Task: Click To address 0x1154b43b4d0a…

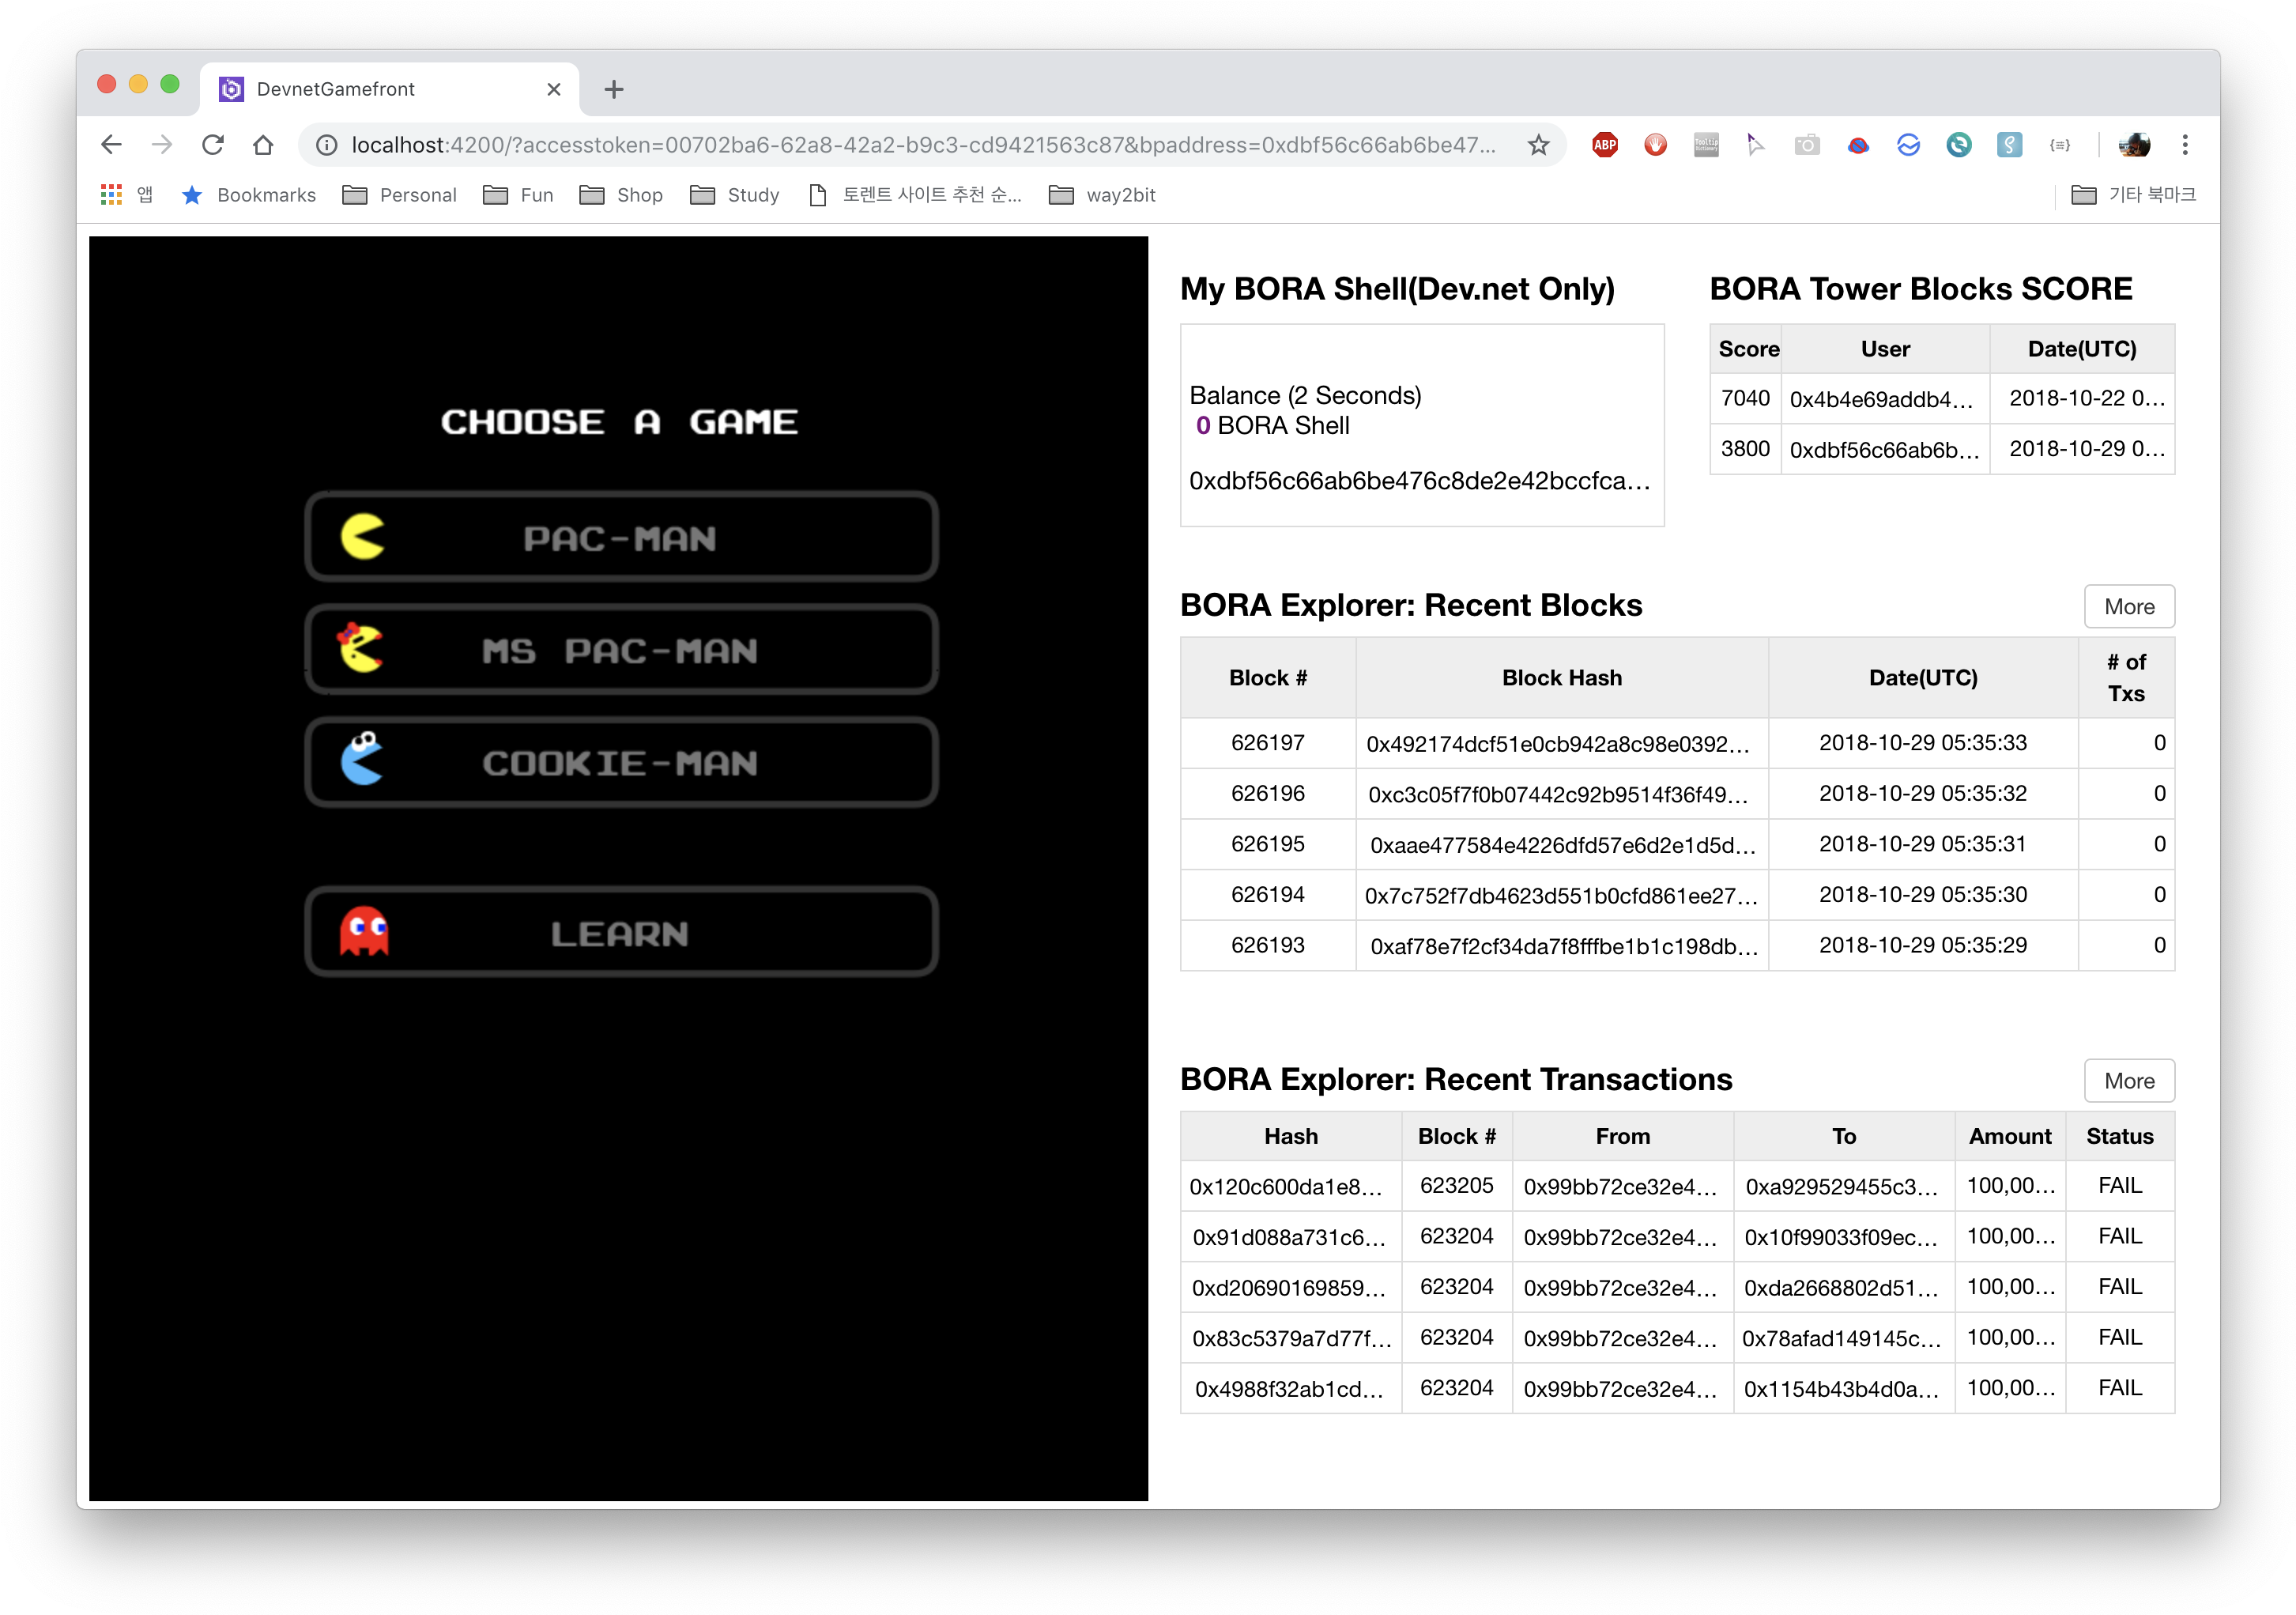Action: tap(1842, 1389)
